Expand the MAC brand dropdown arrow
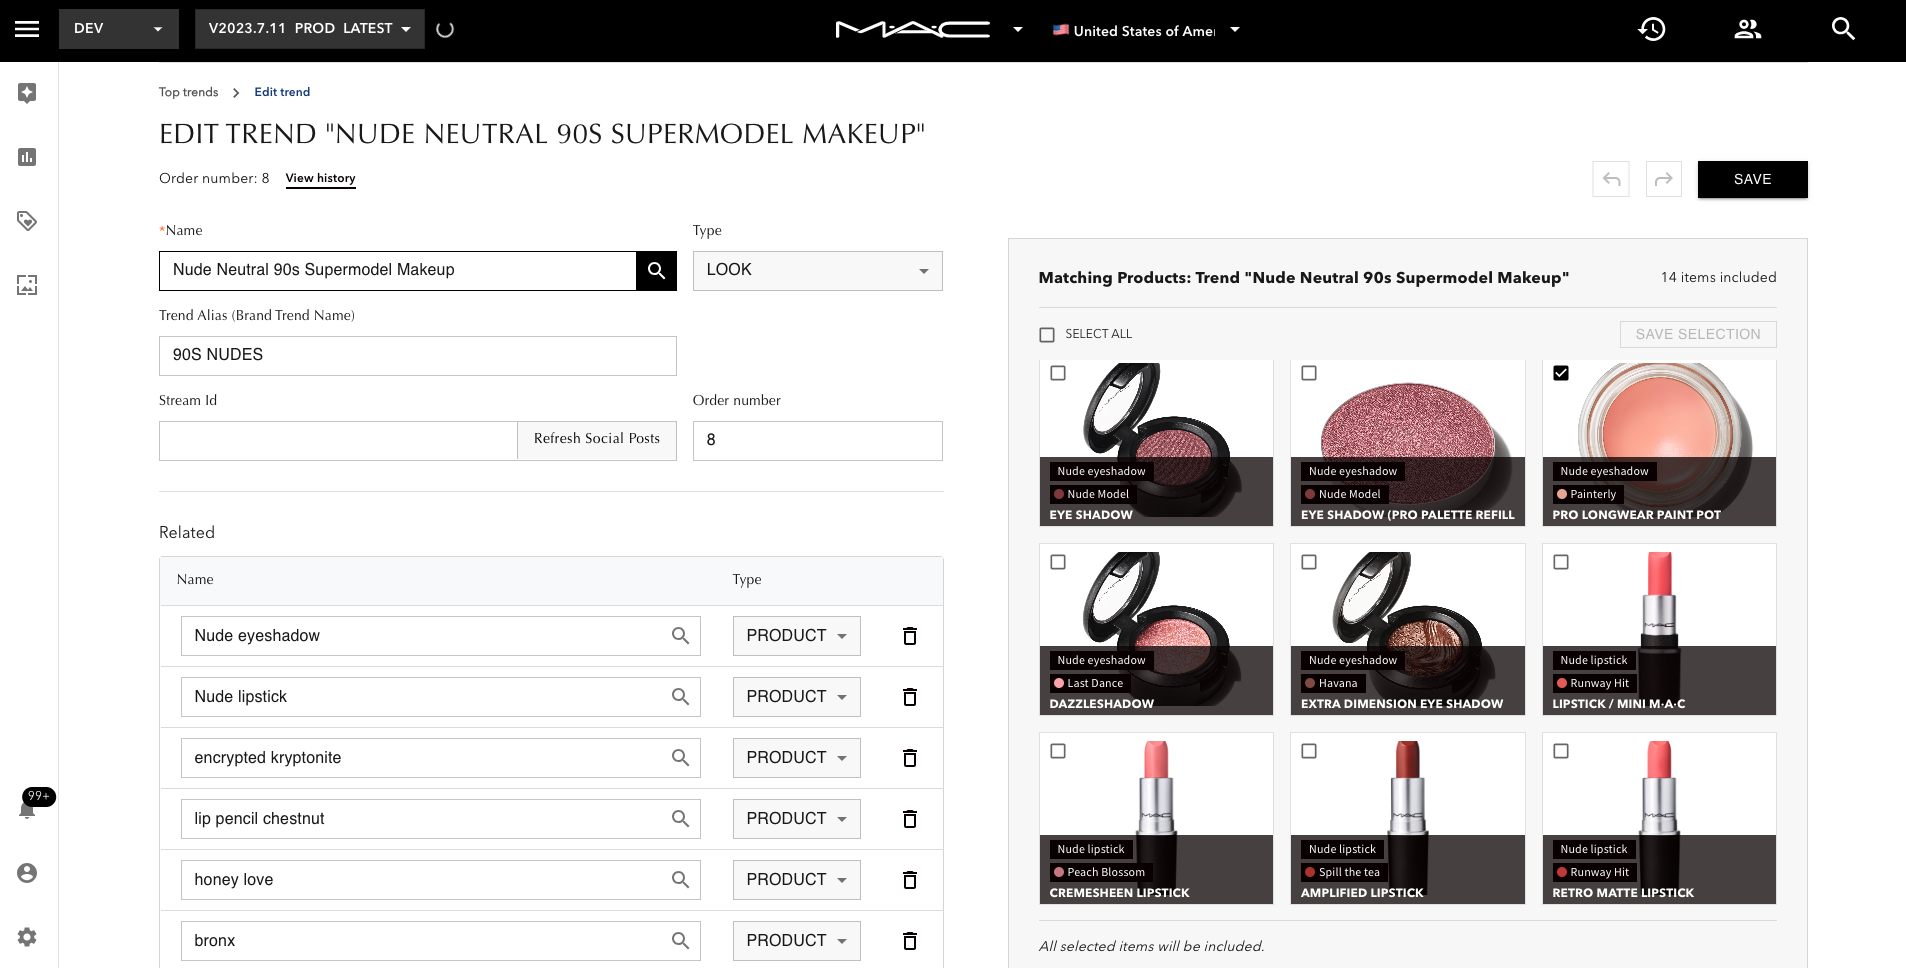This screenshot has height=968, width=1906. point(1018,30)
